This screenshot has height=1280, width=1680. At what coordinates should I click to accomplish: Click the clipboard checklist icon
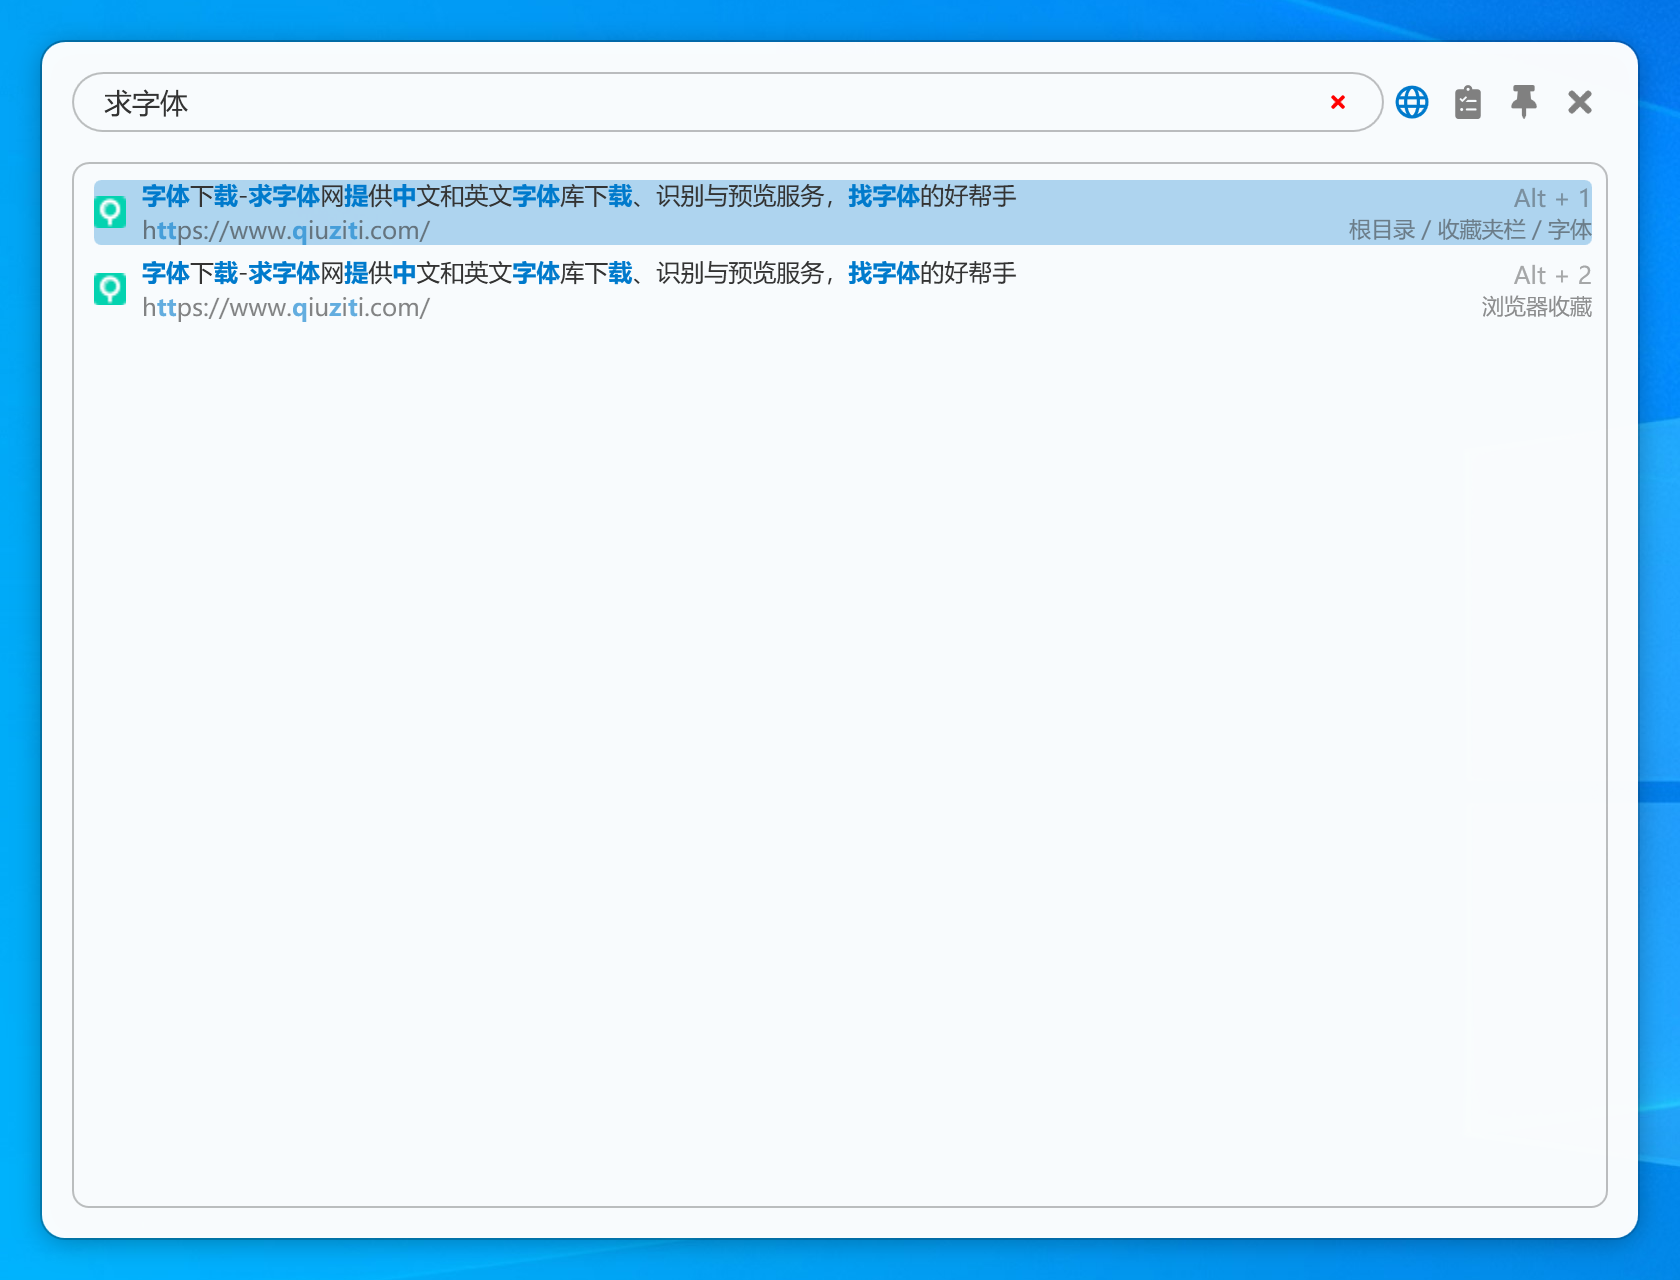coord(1468,102)
